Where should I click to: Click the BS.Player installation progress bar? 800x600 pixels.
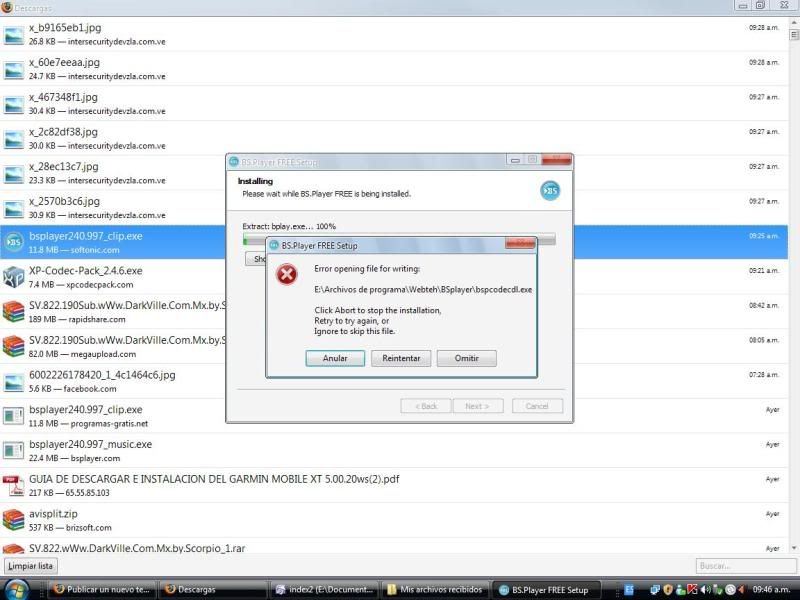click(399, 238)
